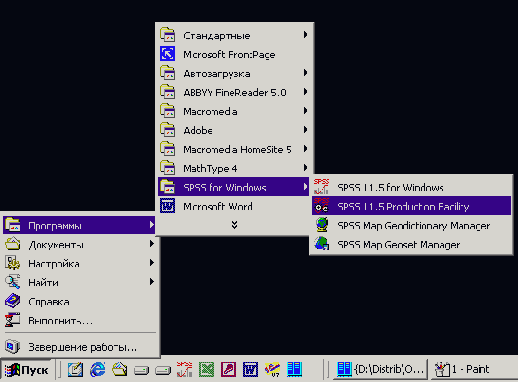Screen dimensions: 518x382
Task: Launch Word from quick launch bar
Action: pos(250,369)
